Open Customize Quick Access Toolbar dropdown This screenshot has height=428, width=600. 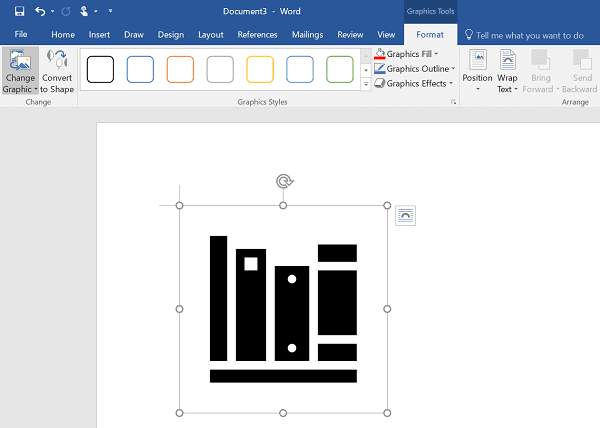(110, 11)
